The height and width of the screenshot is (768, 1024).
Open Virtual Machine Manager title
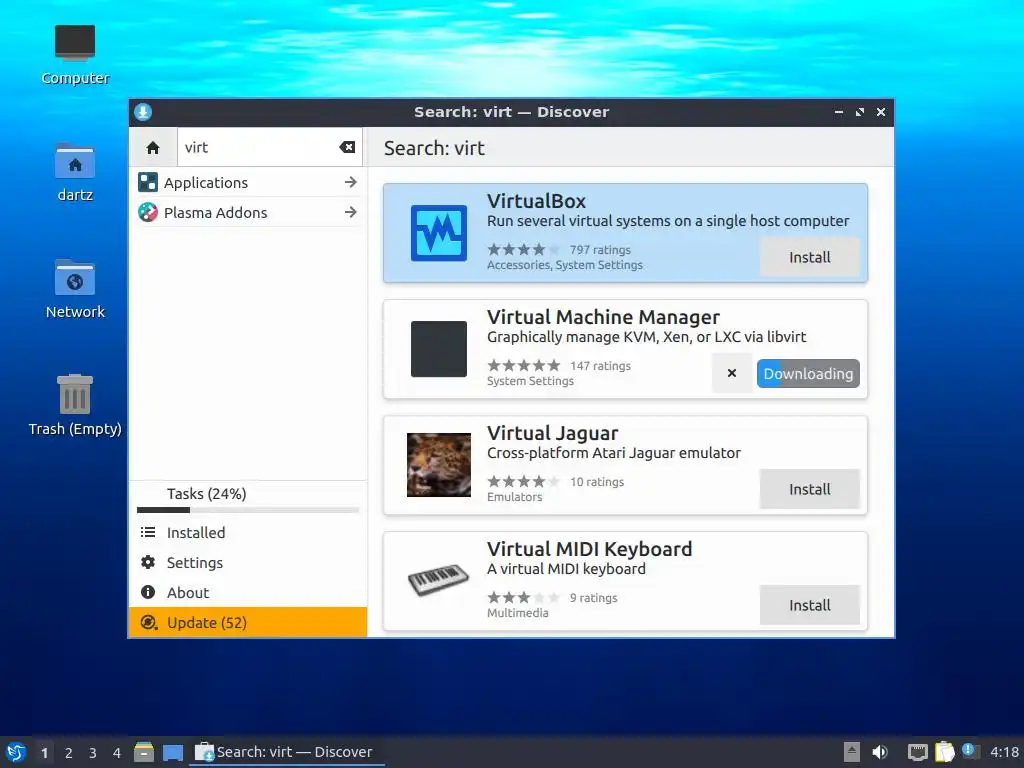[x=603, y=317]
